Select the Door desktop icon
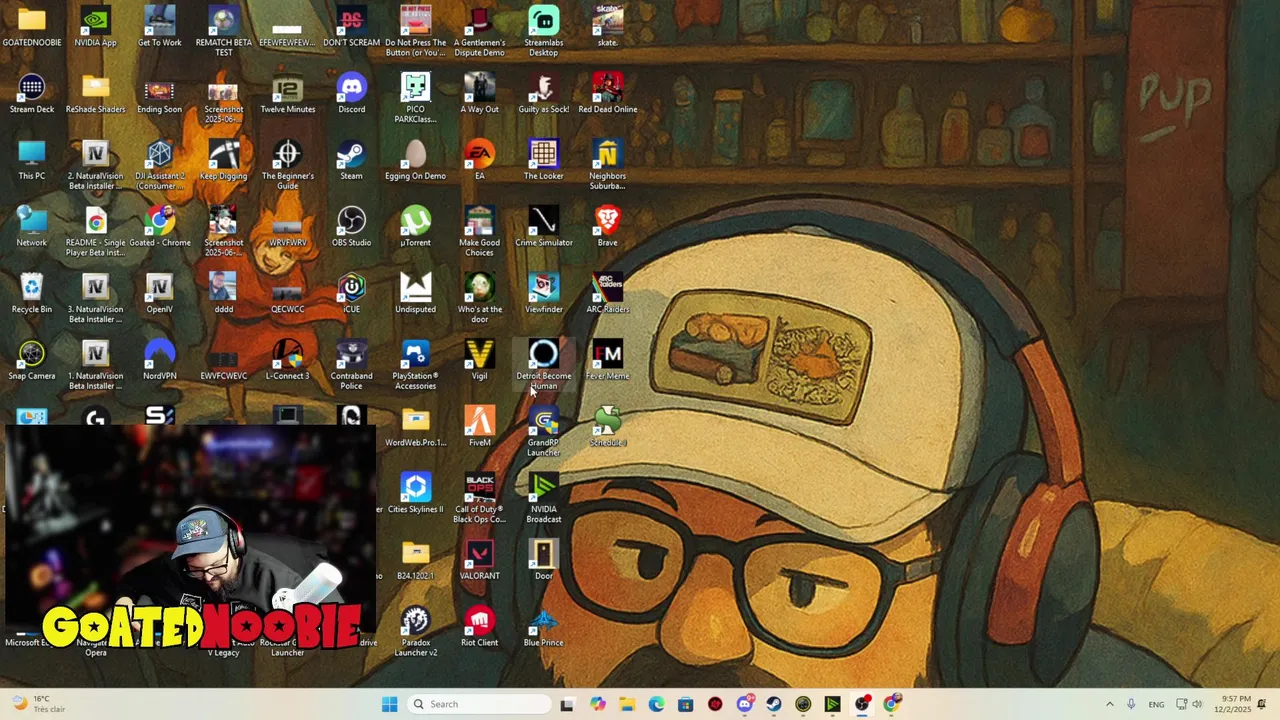The height and width of the screenshot is (720, 1280). click(543, 561)
